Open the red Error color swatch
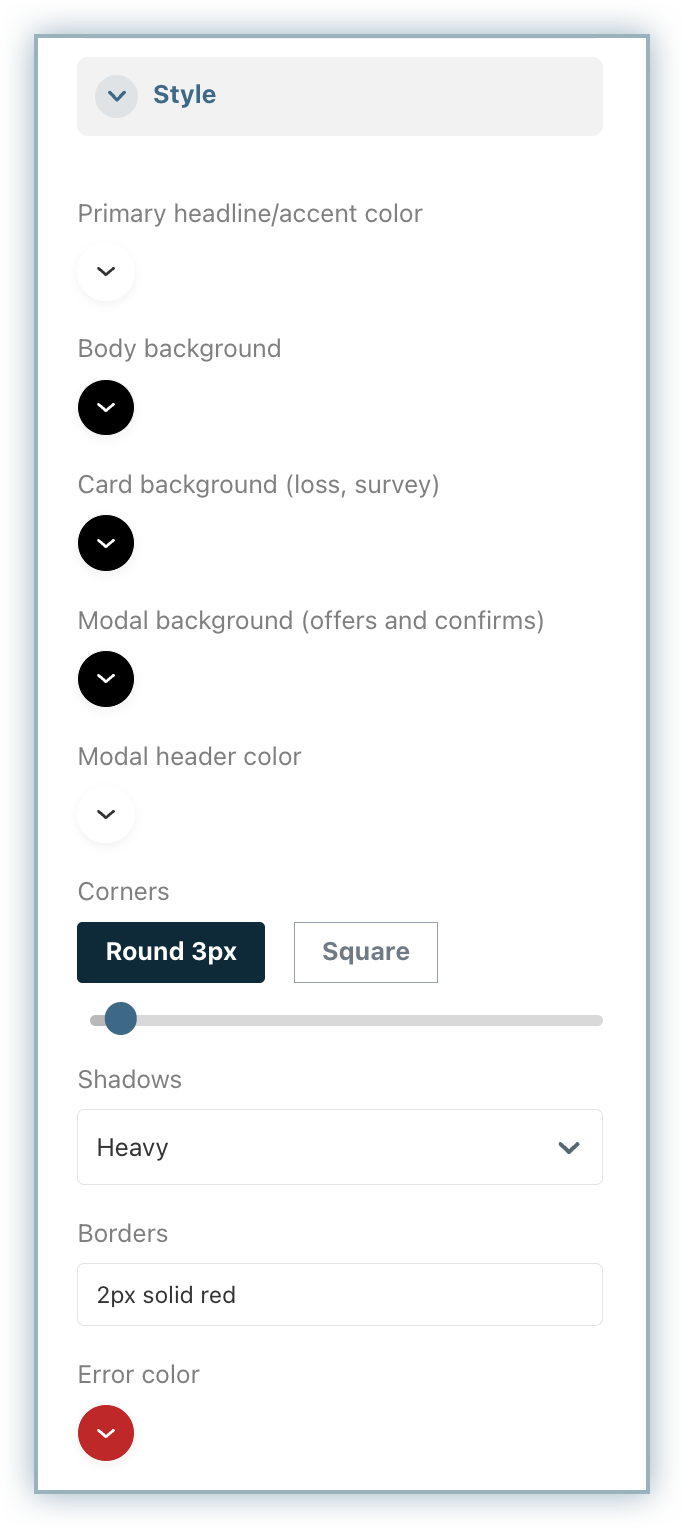The height and width of the screenshot is (1528, 684). (106, 1433)
